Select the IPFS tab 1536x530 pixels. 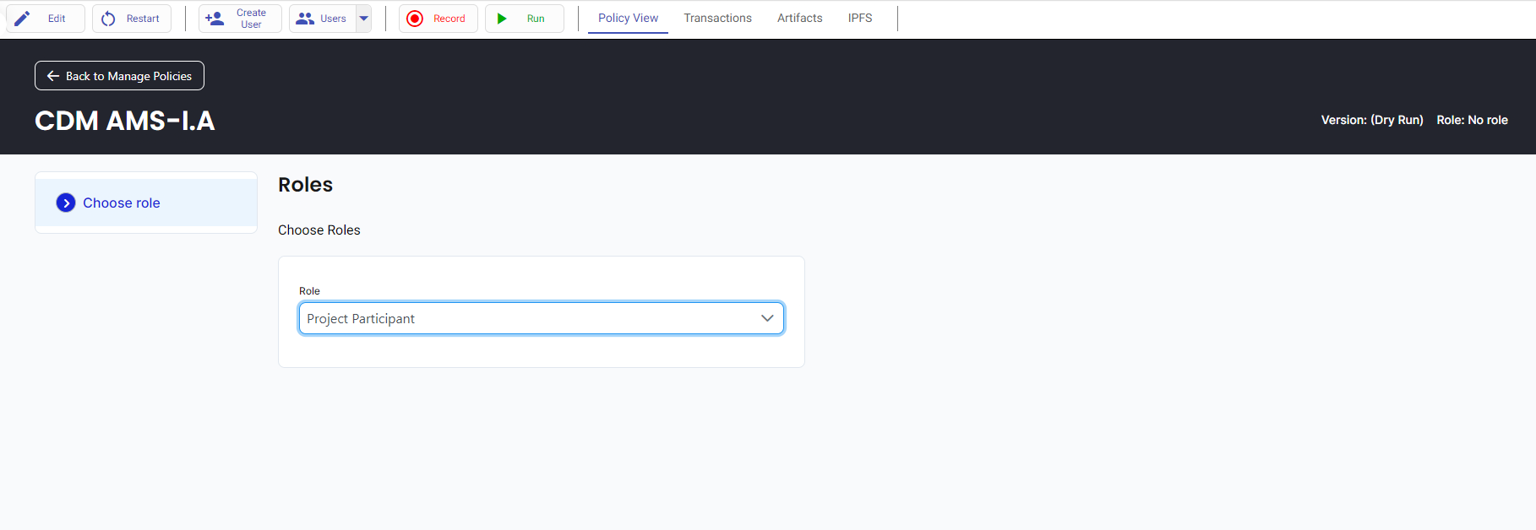[860, 18]
